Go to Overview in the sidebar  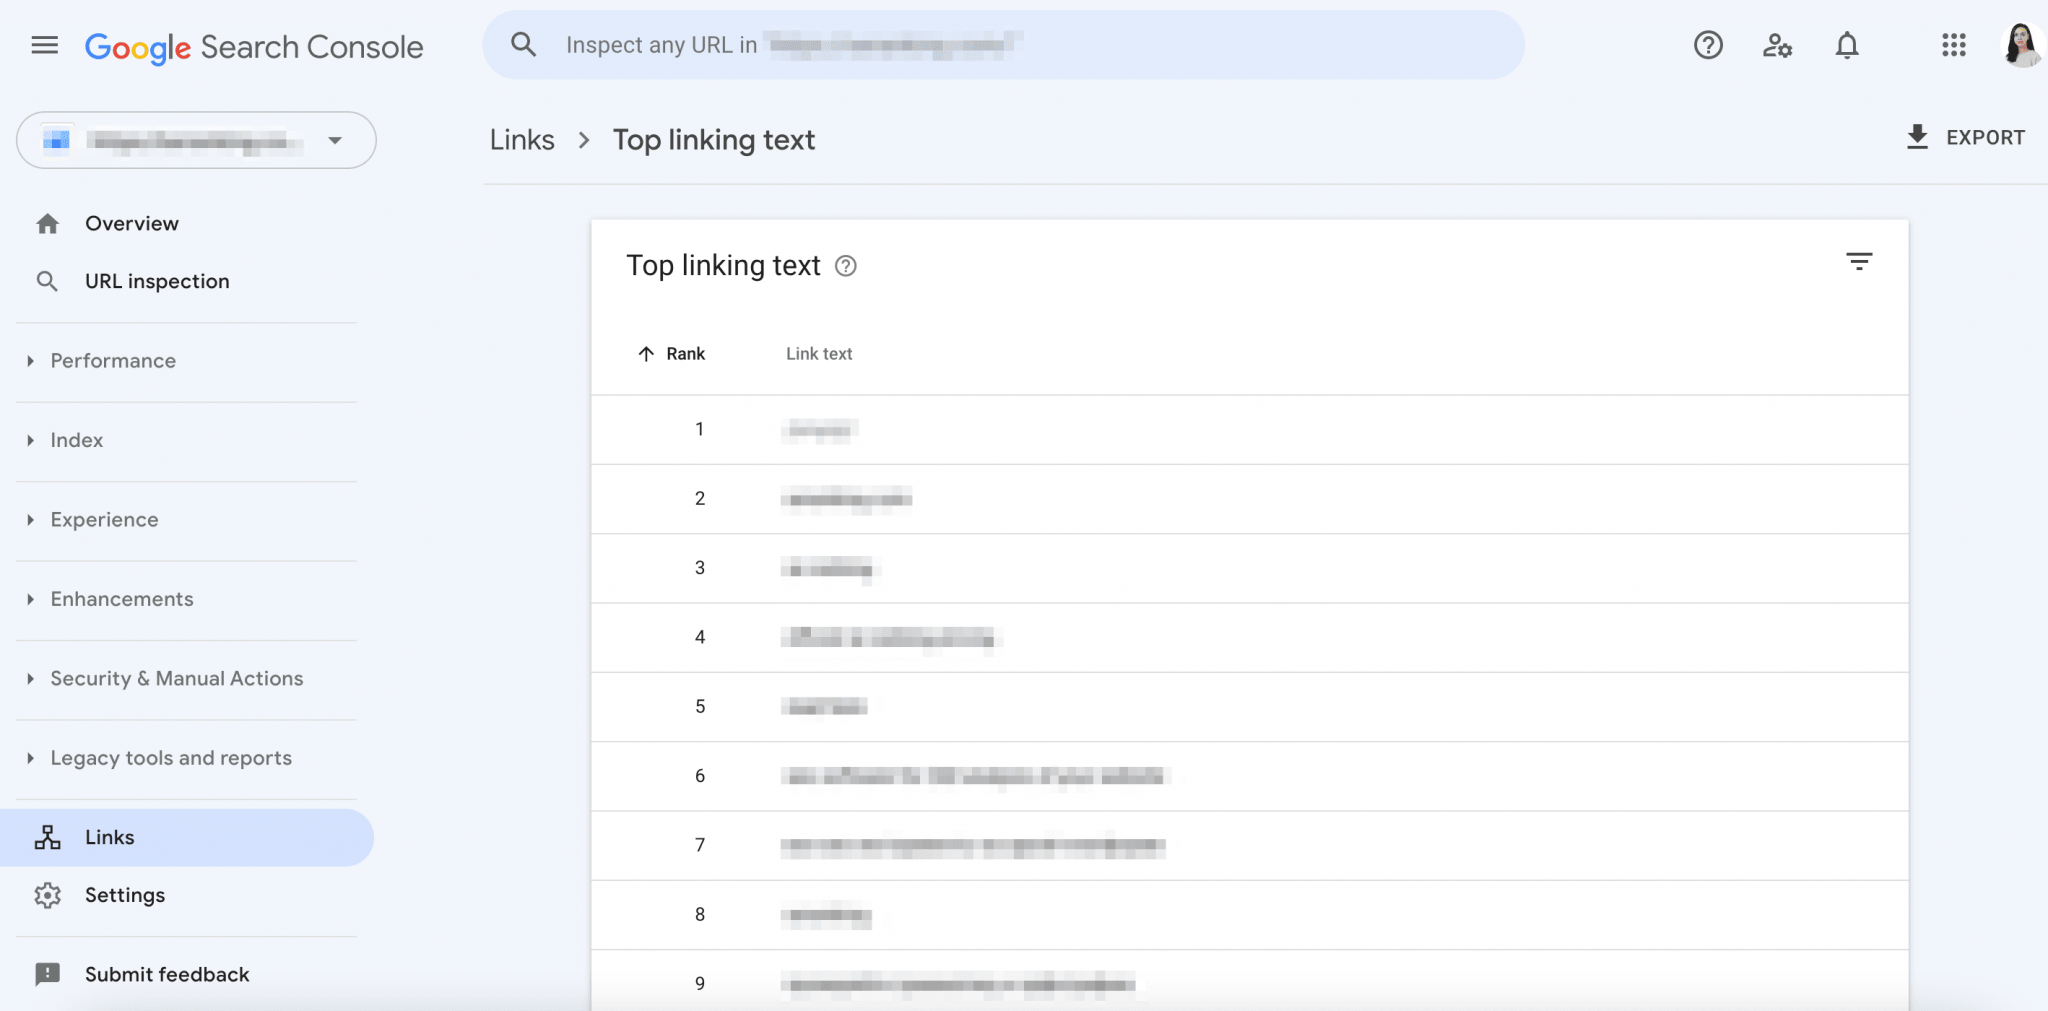click(x=132, y=223)
